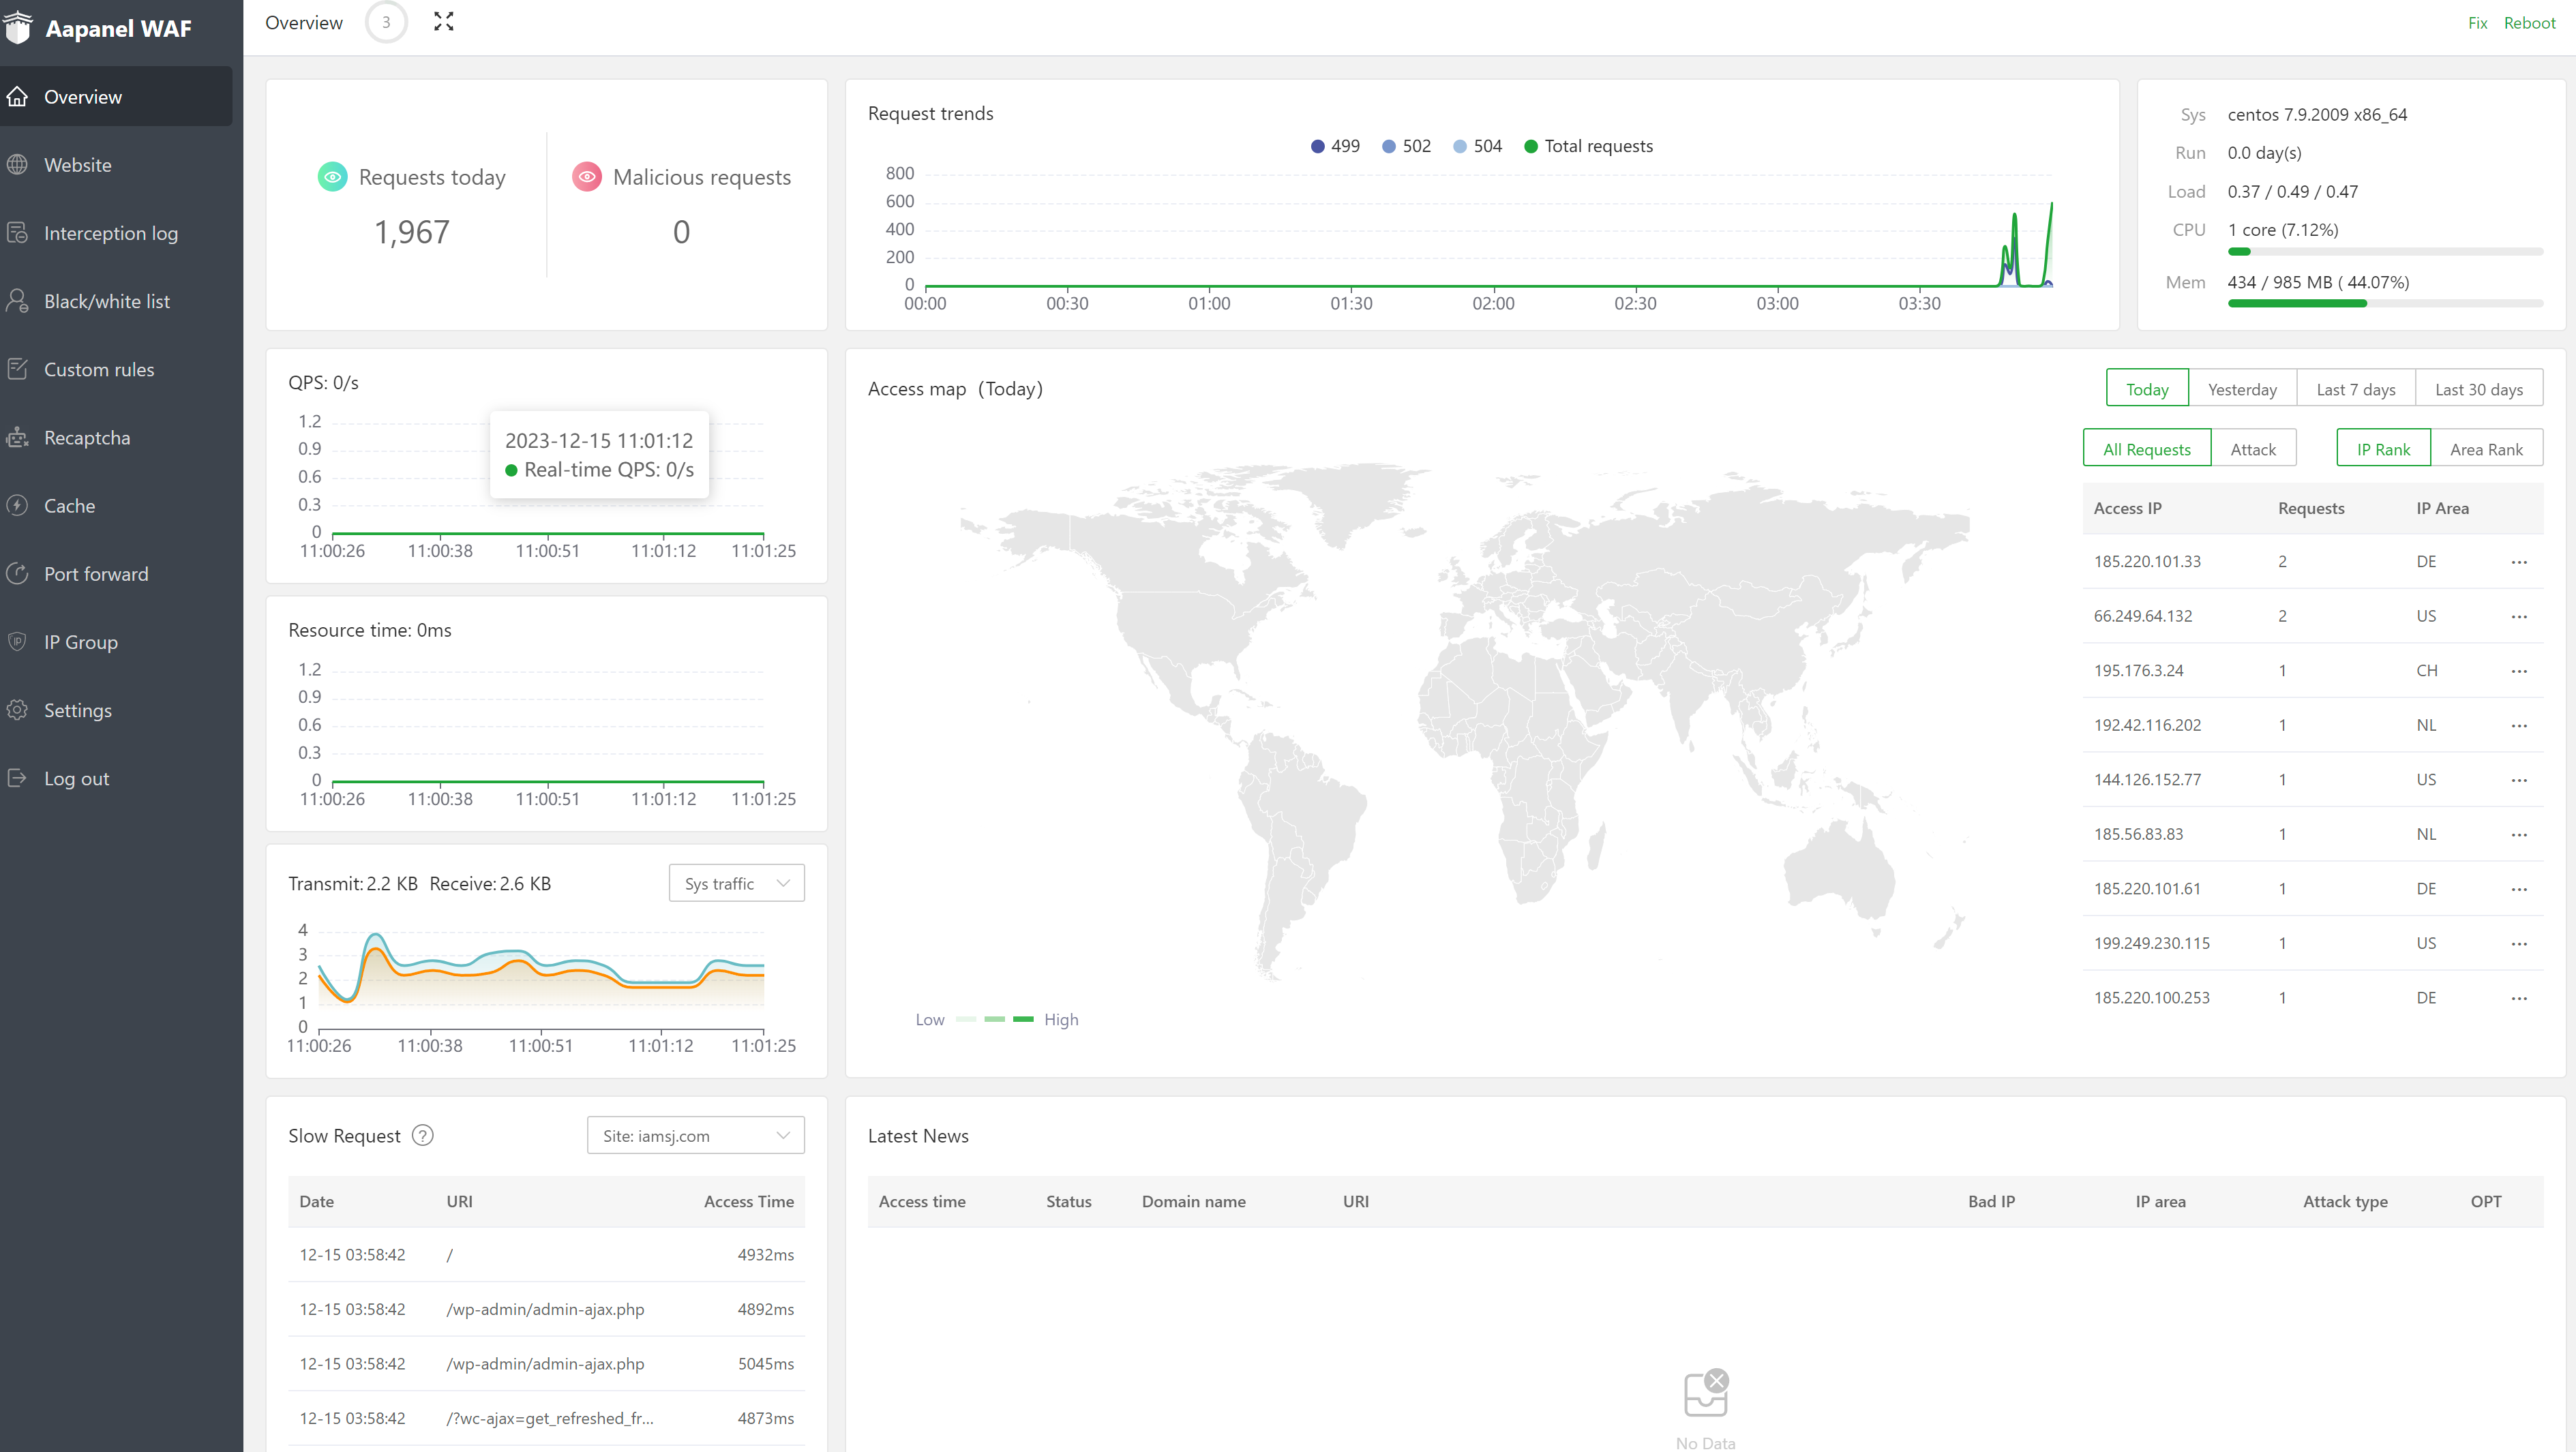Open more options for 66.249.64.132
Image resolution: width=2576 pixels, height=1452 pixels.
2519,617
